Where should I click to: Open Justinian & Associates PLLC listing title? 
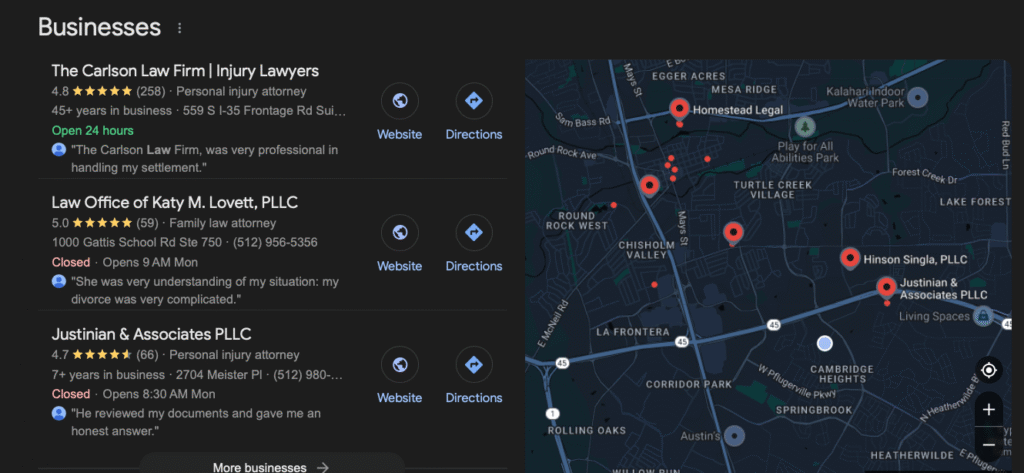[151, 334]
